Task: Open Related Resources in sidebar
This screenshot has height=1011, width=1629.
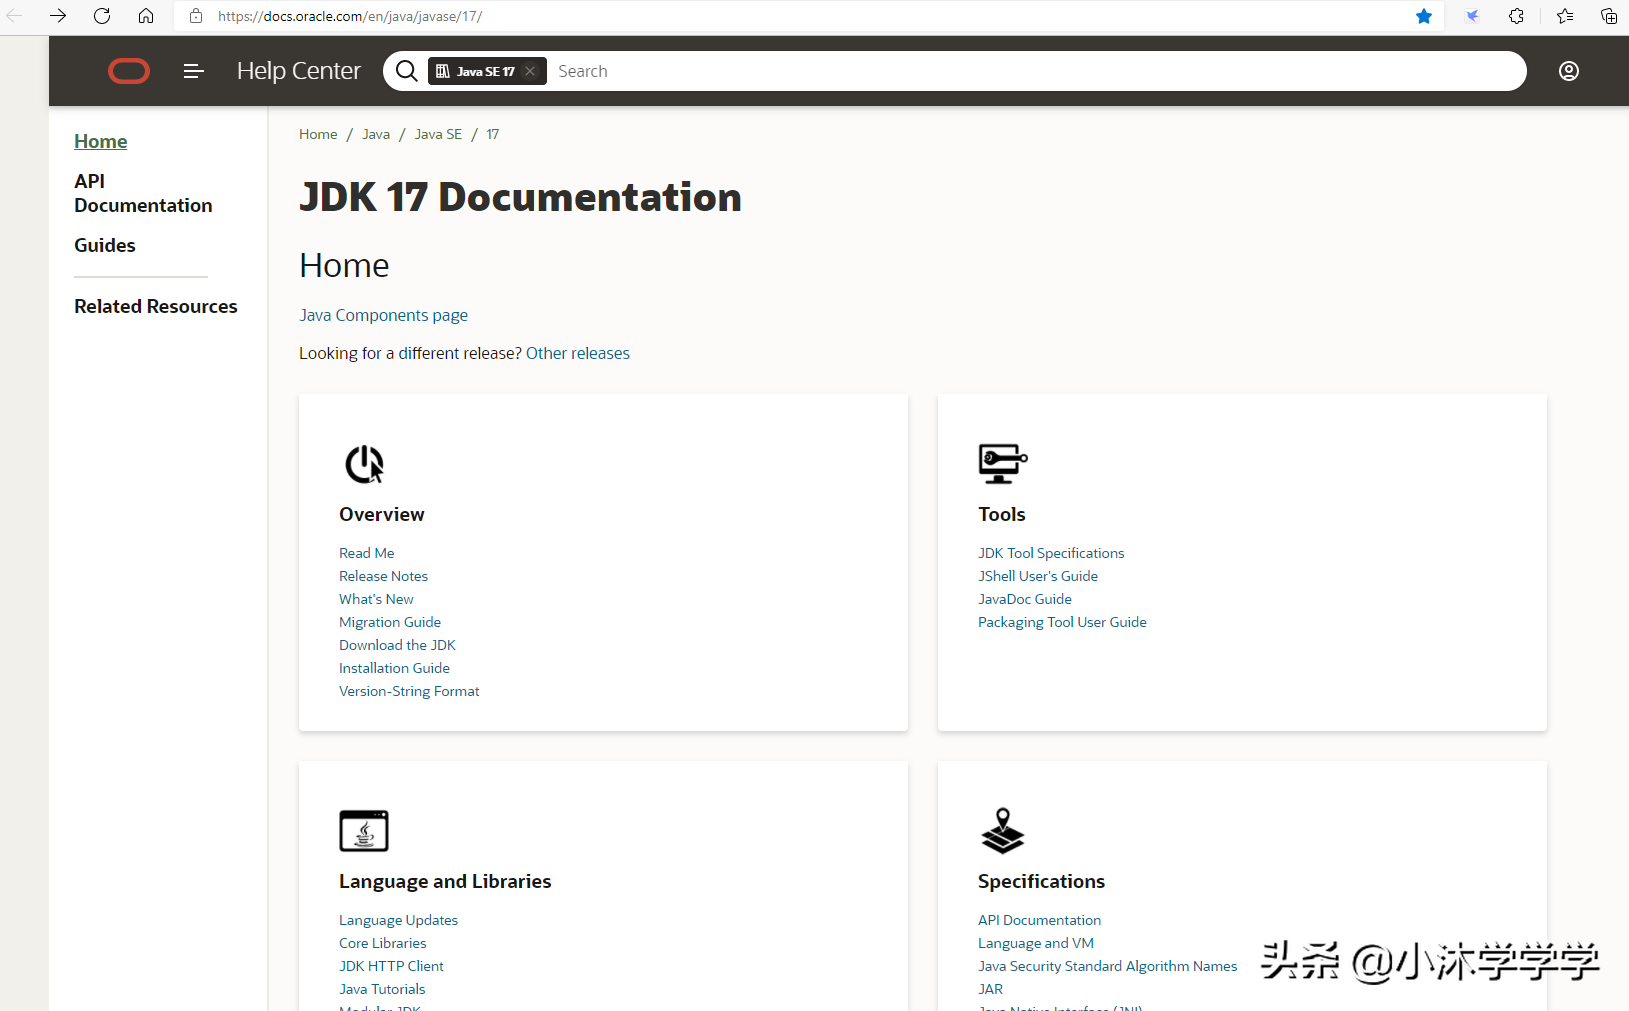Action: pyautogui.click(x=156, y=306)
